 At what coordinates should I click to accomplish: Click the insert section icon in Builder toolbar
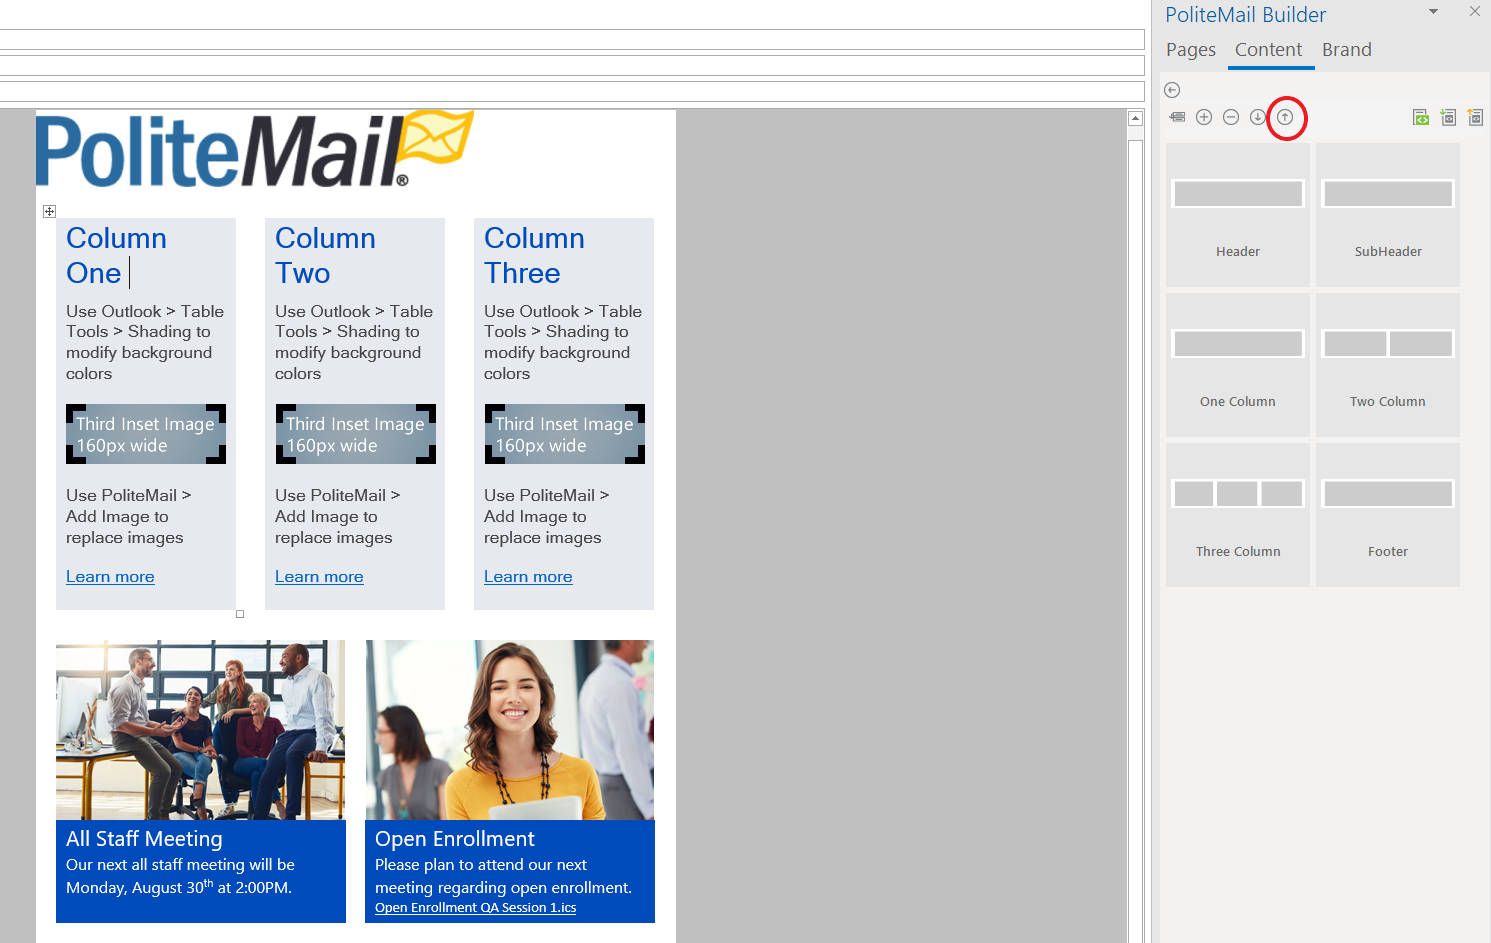(1177, 117)
